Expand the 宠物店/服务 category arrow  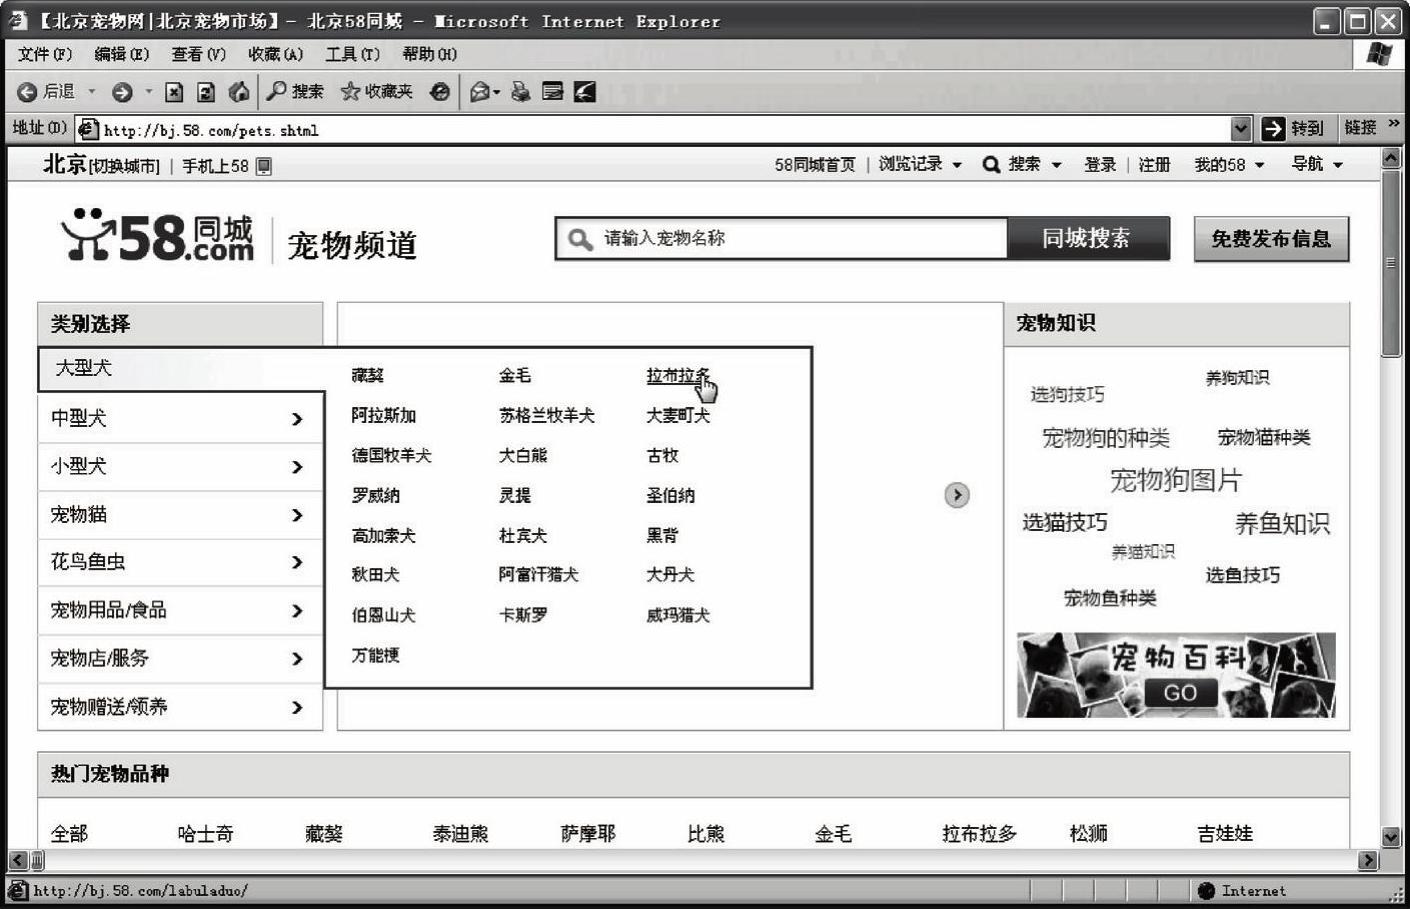(x=297, y=659)
